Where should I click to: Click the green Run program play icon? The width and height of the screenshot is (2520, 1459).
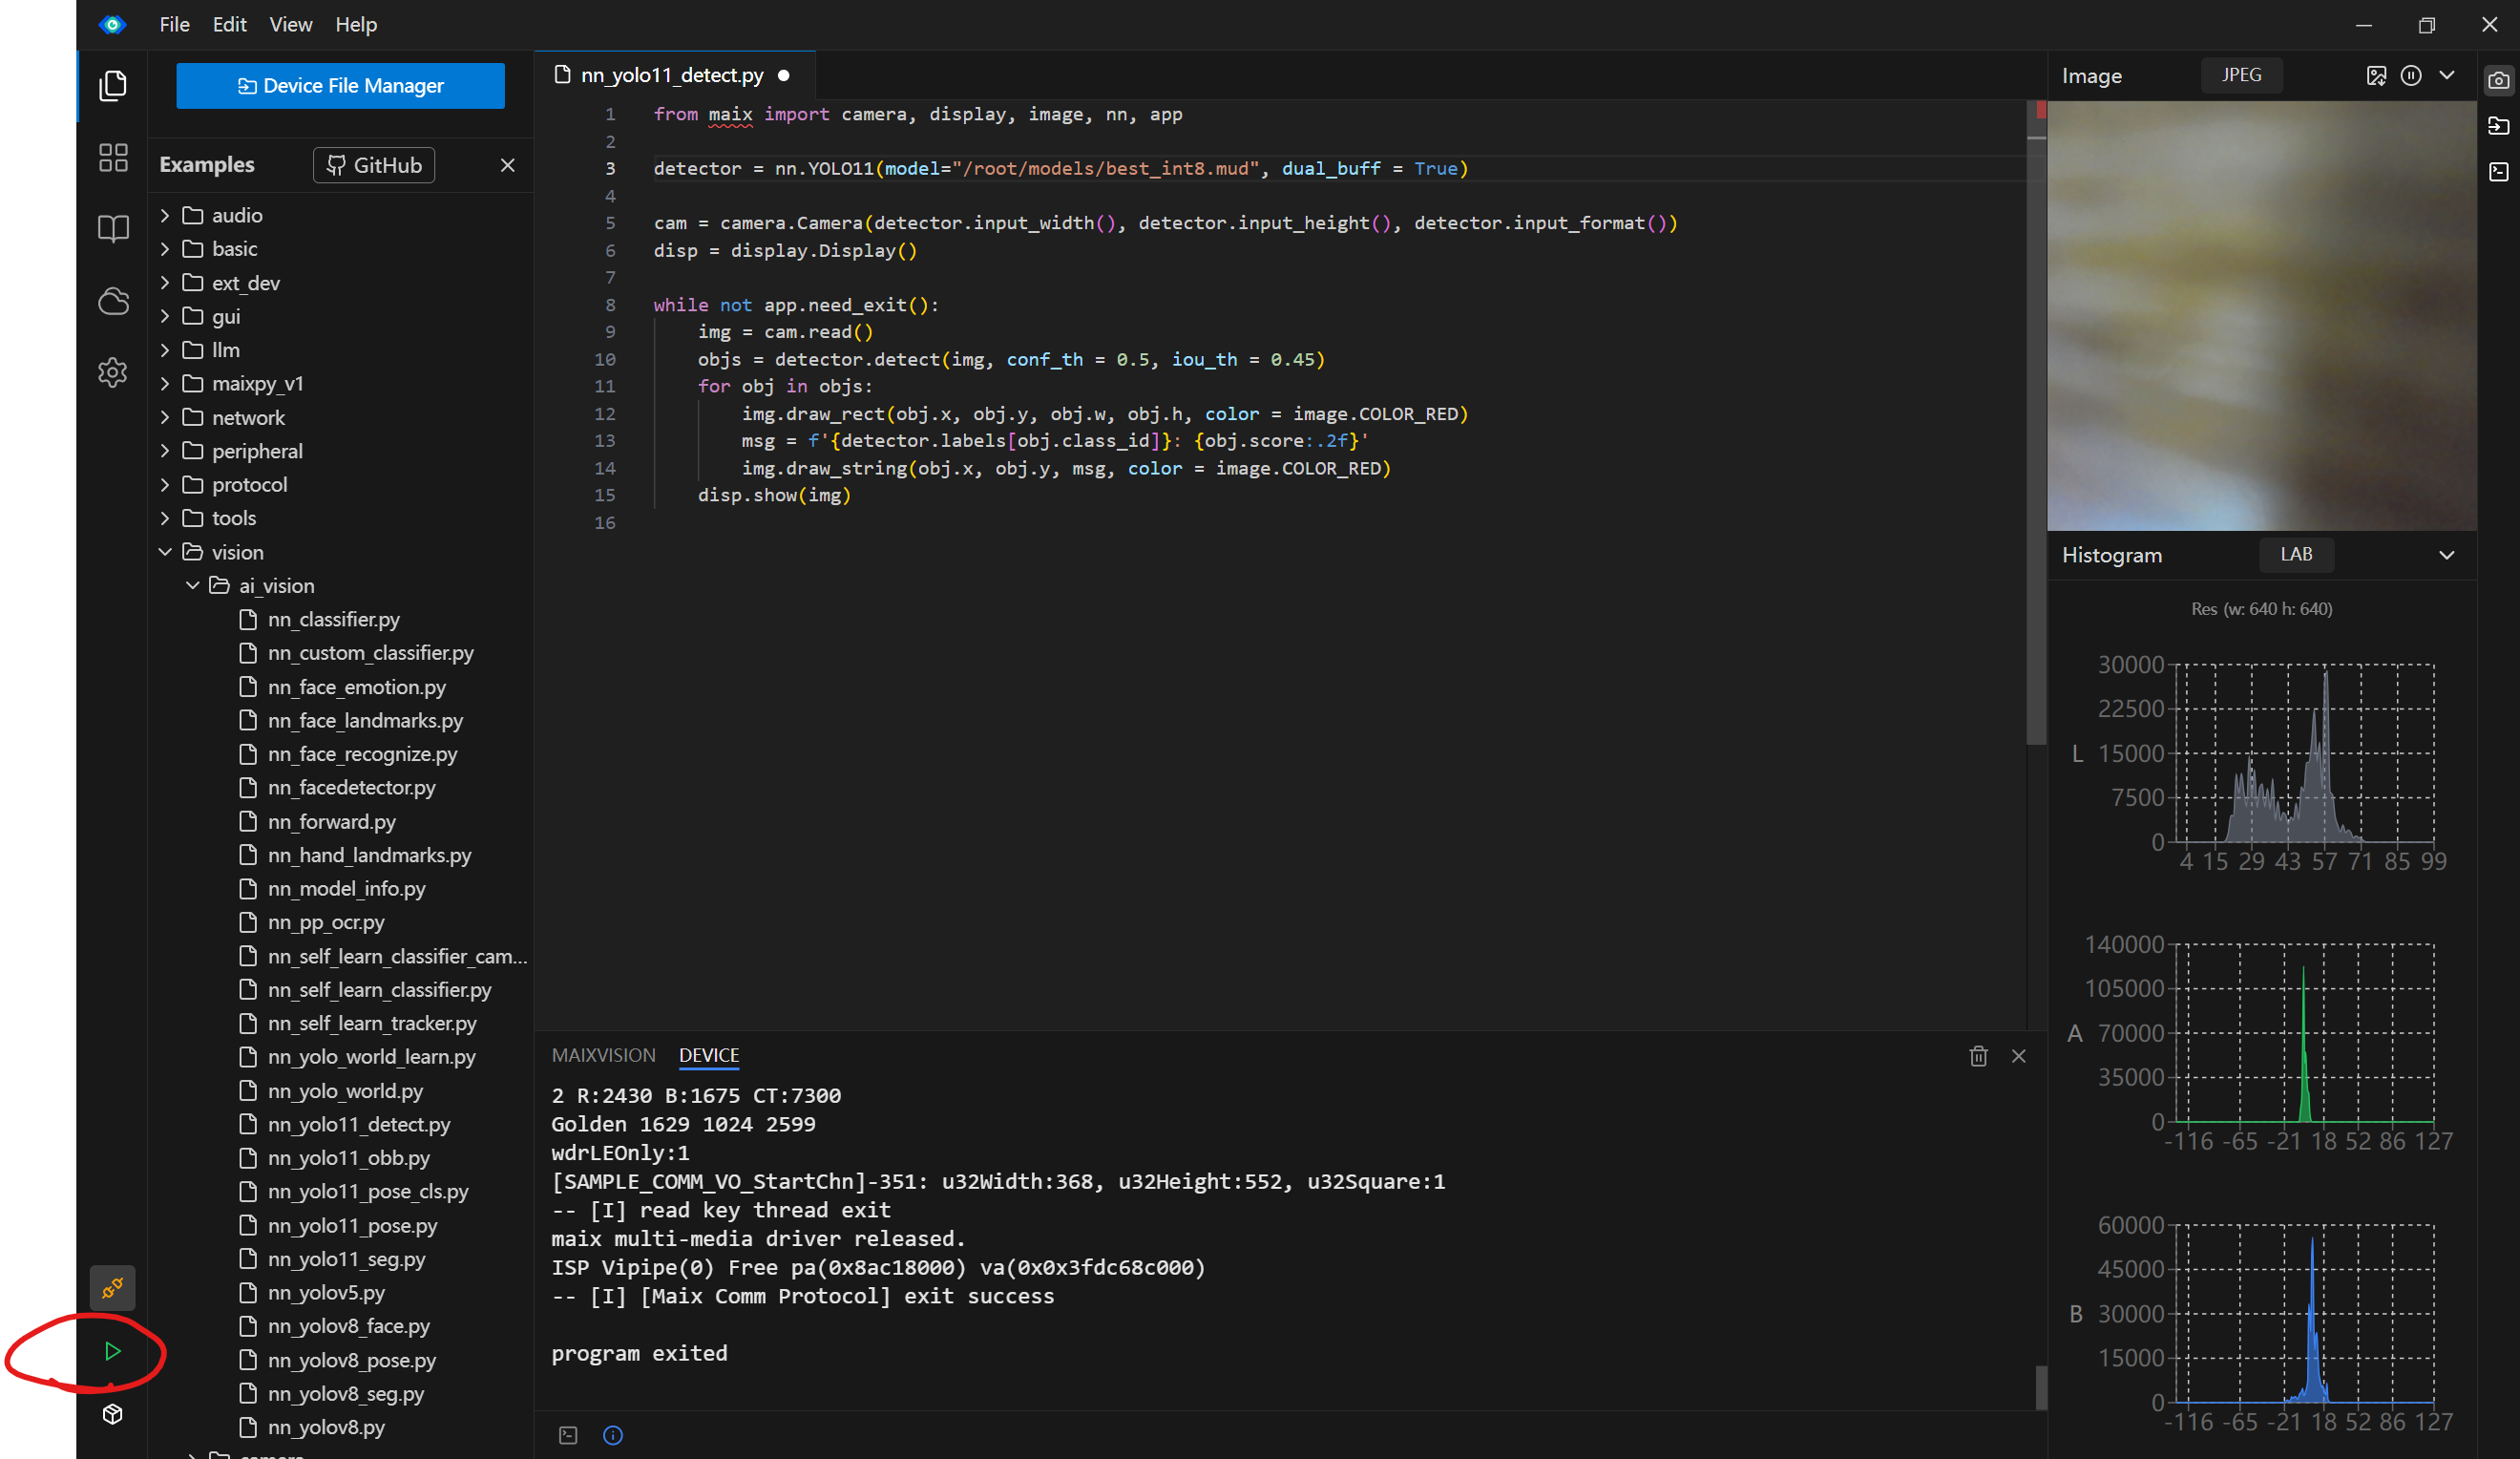[112, 1351]
